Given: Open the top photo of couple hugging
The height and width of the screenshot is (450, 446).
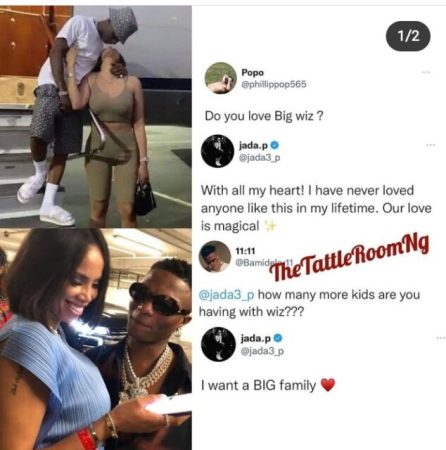Looking at the screenshot, I should point(96,117).
